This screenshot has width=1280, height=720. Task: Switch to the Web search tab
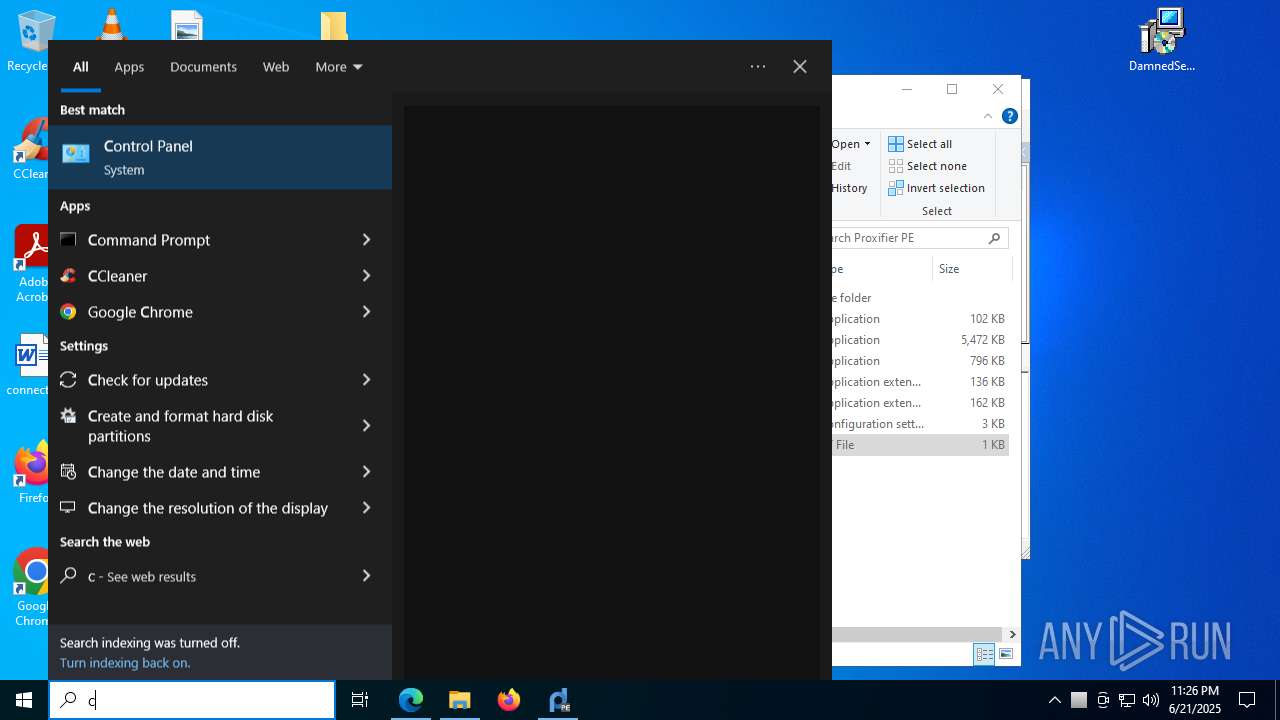coord(276,67)
